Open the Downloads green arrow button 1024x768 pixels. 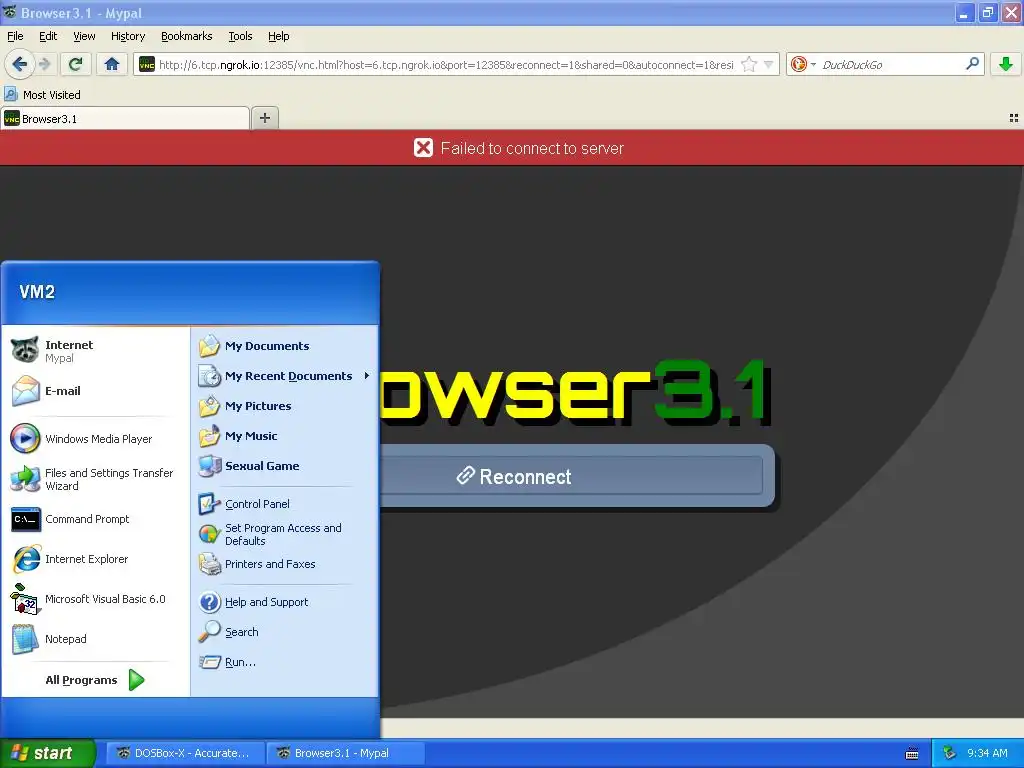1006,64
